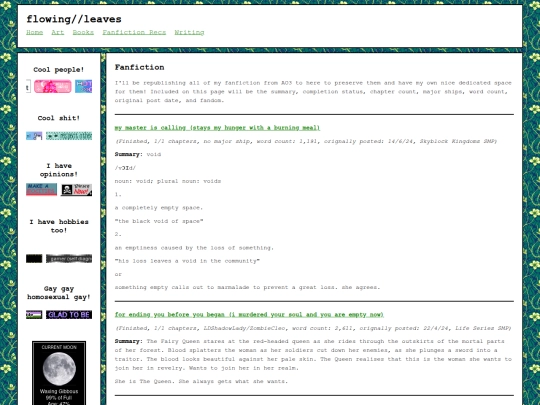Click the 'Fanfiction' page heading
Image resolution: width=540 pixels, height=405 pixels.
click(139, 68)
